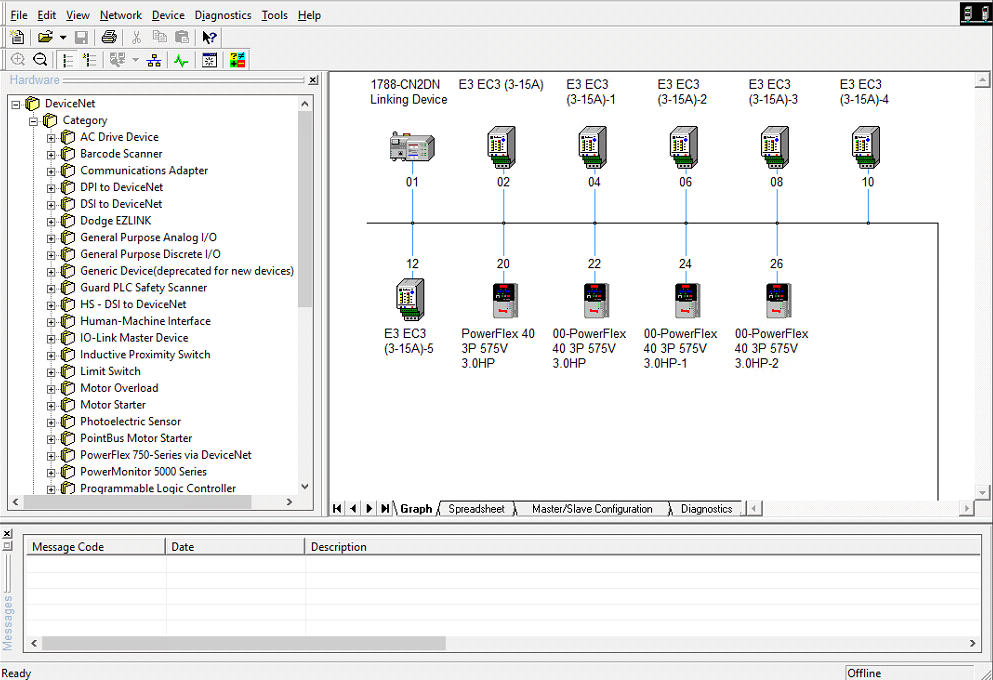Select the E3 EC3 (3-15A)-2 device node 06
993x680 pixels.
click(684, 147)
